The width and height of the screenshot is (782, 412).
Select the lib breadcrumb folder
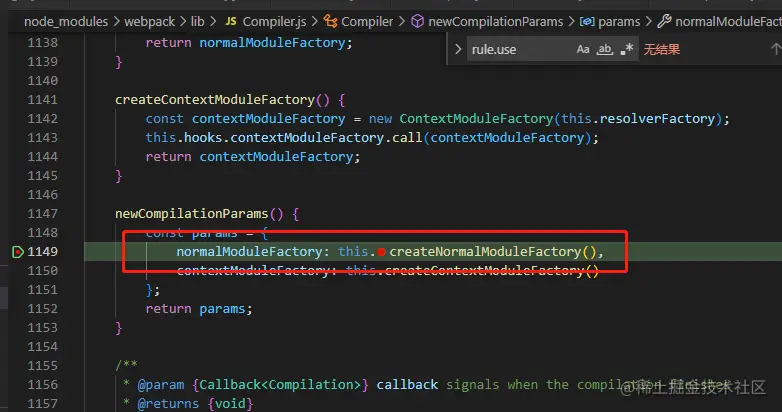click(197, 21)
